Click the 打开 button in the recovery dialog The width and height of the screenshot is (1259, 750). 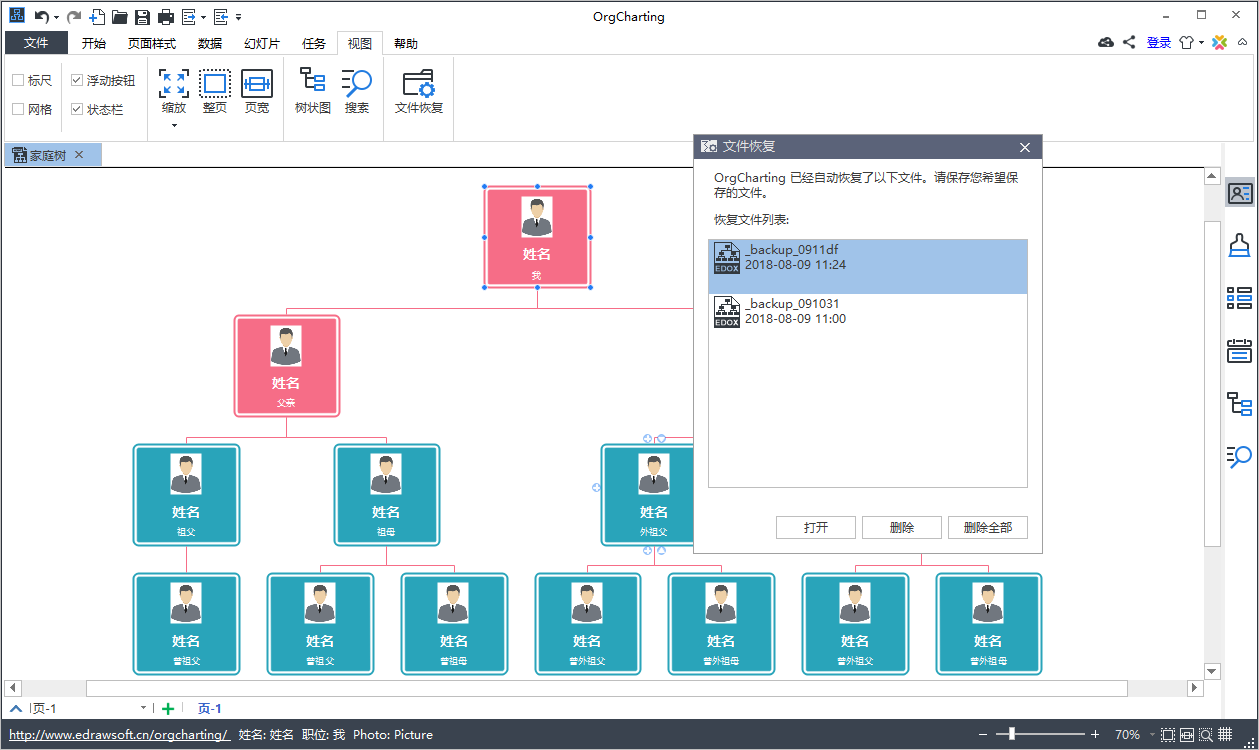pos(816,528)
